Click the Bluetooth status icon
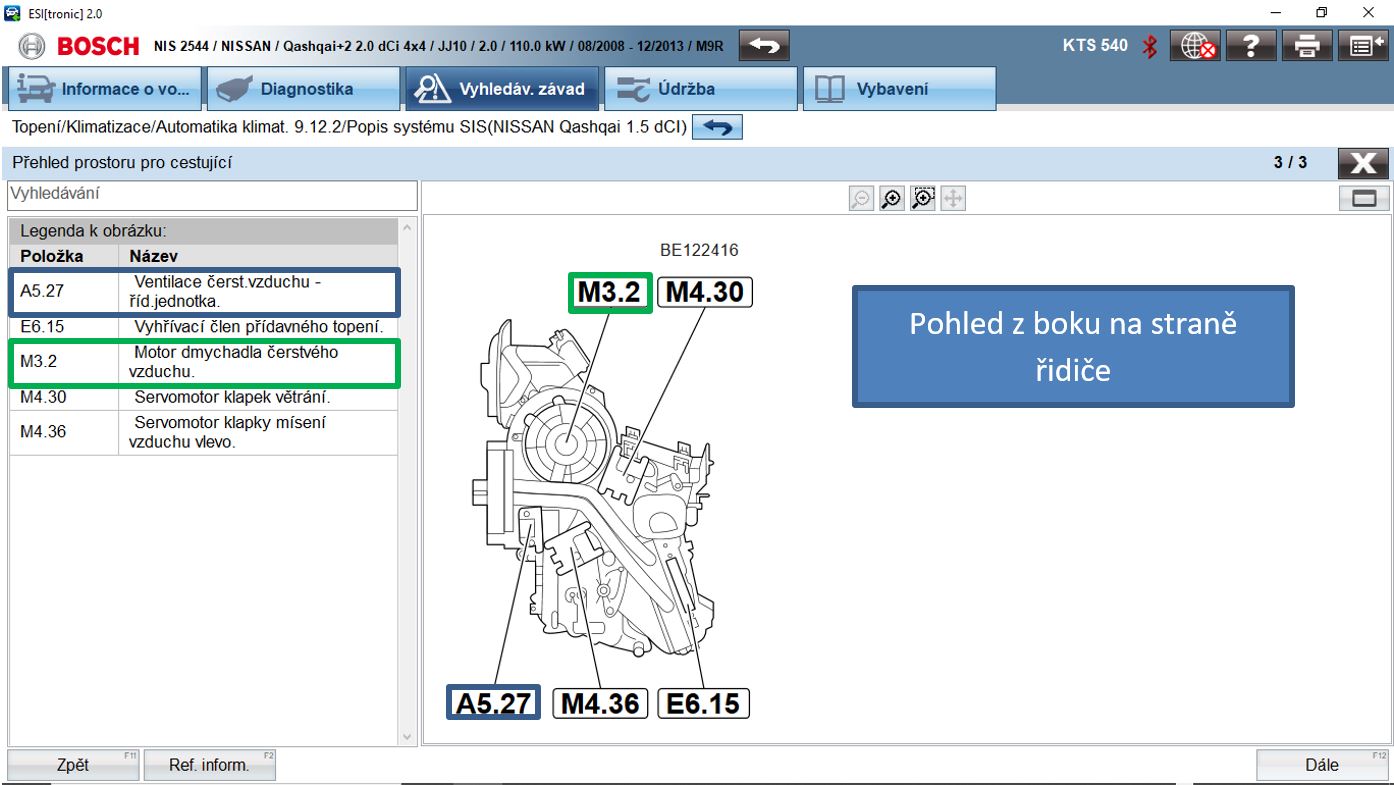 pyautogui.click(x=1150, y=46)
